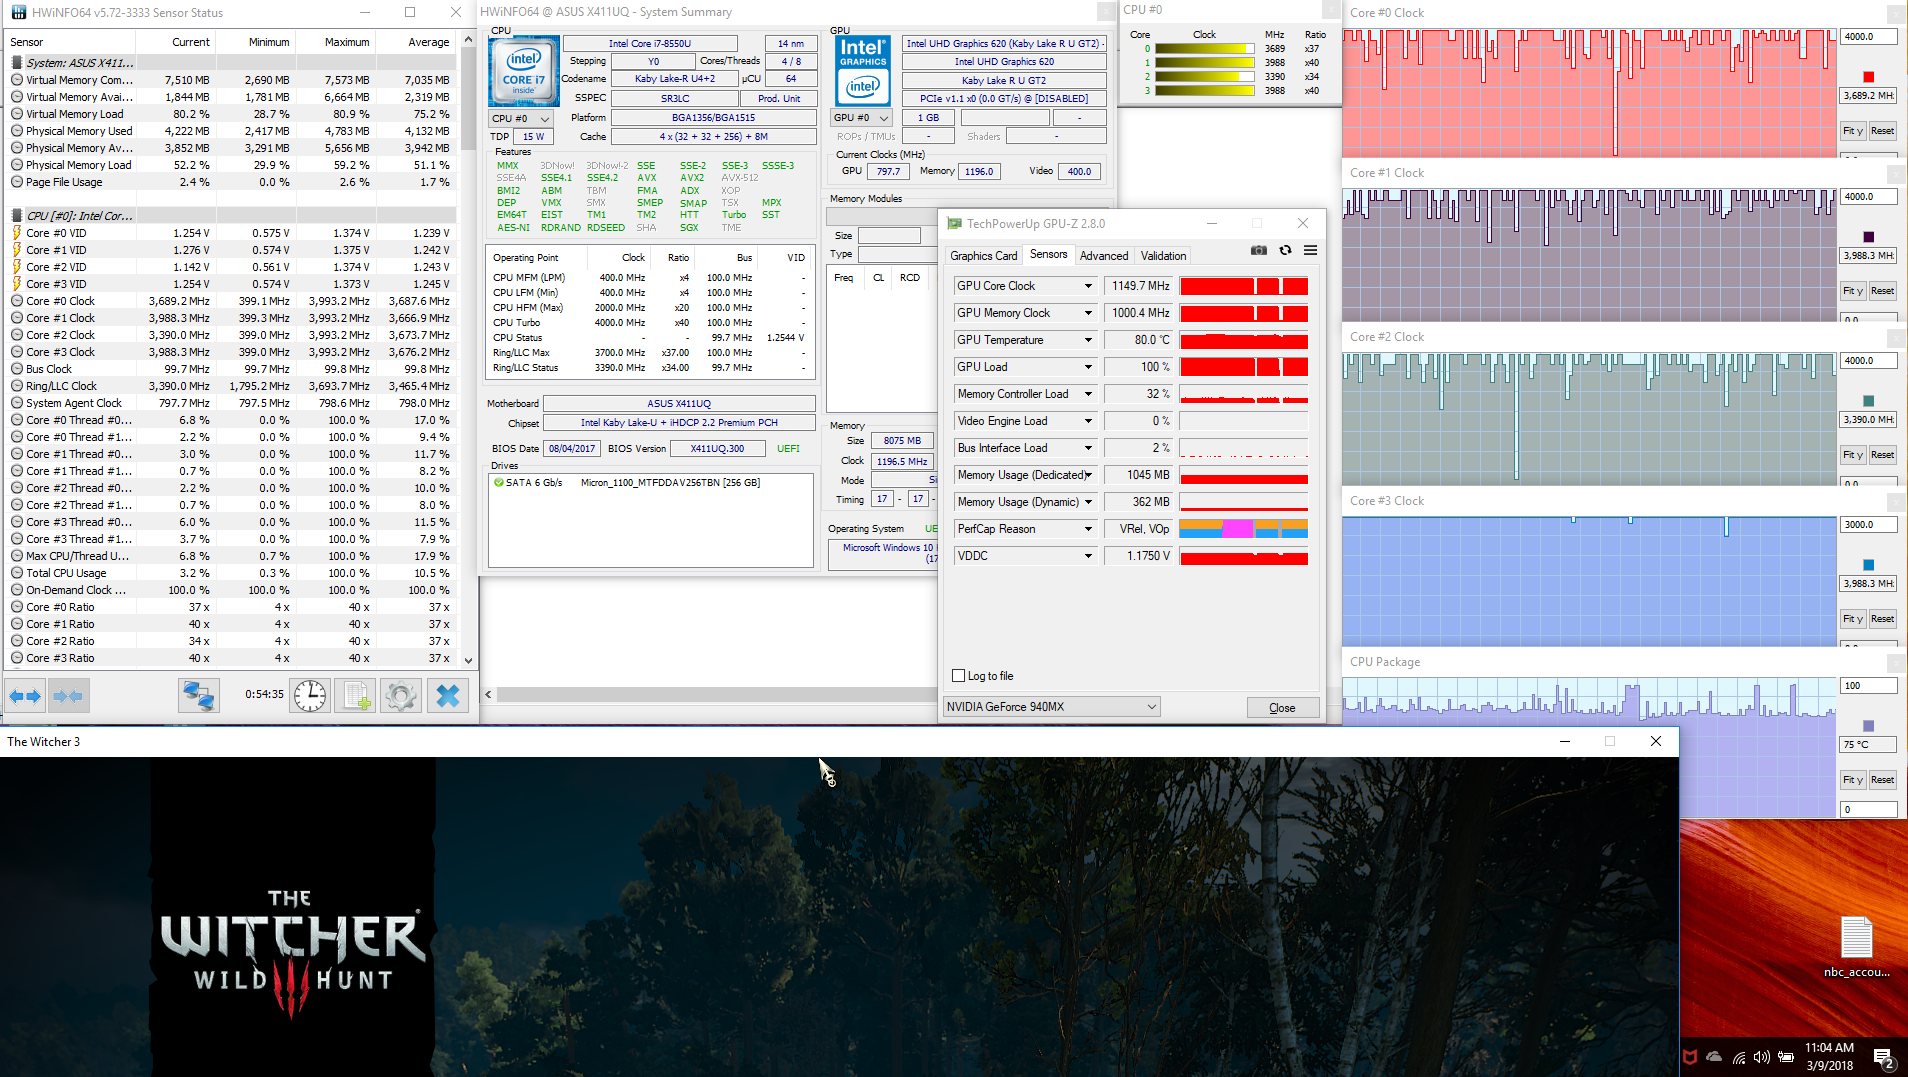The height and width of the screenshot is (1077, 1908).
Task: Click the Intel Graphics logo in System Summary
Action: click(863, 71)
